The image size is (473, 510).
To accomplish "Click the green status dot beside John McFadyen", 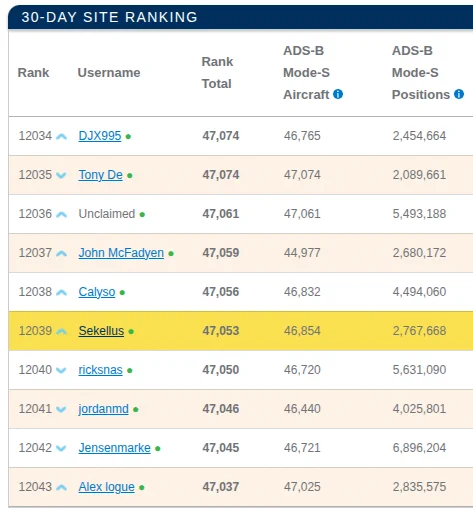I will [x=171, y=254].
